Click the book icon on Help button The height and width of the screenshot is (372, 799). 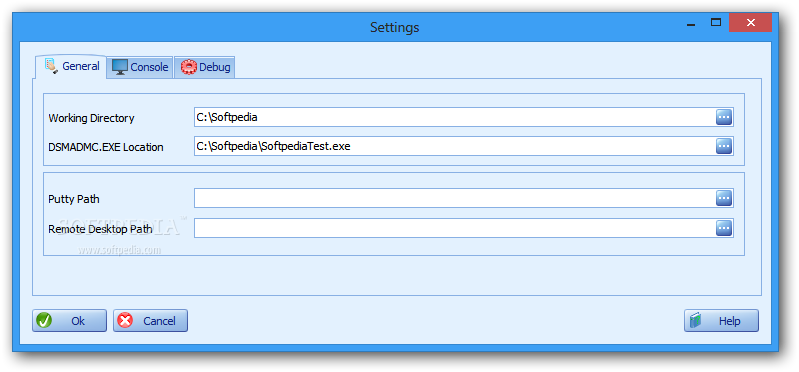(696, 321)
